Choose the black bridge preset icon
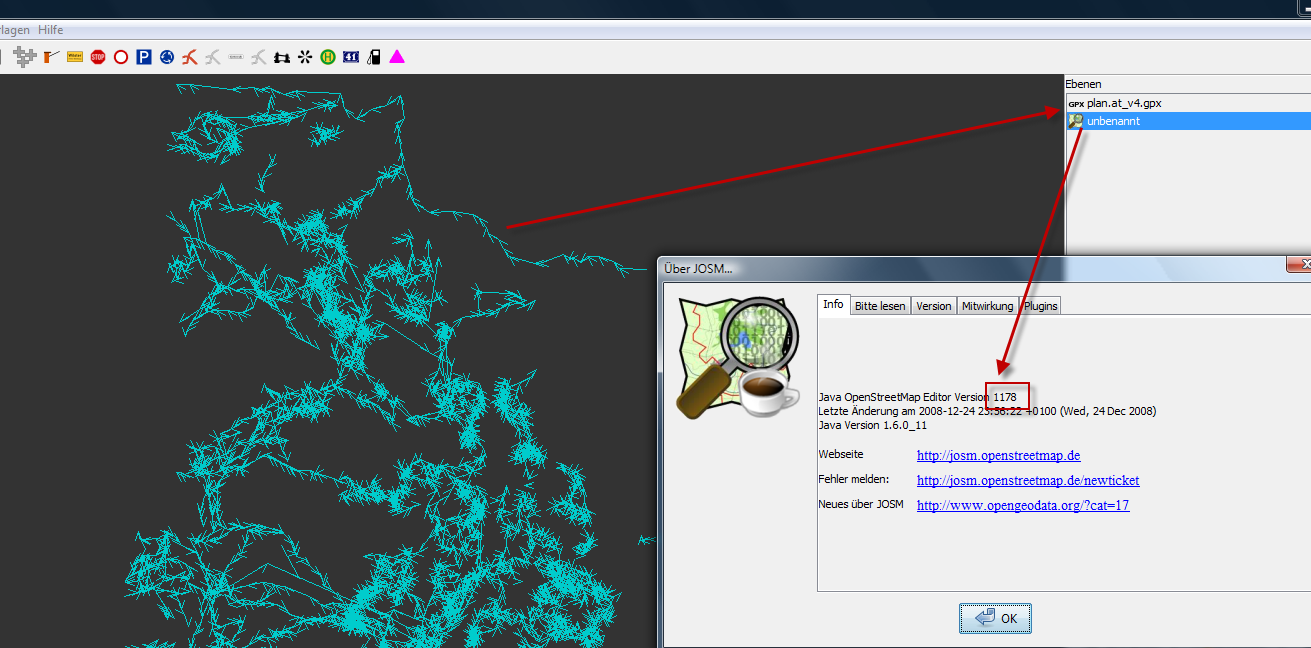Image resolution: width=1311 pixels, height=648 pixels. pyautogui.click(x=282, y=57)
